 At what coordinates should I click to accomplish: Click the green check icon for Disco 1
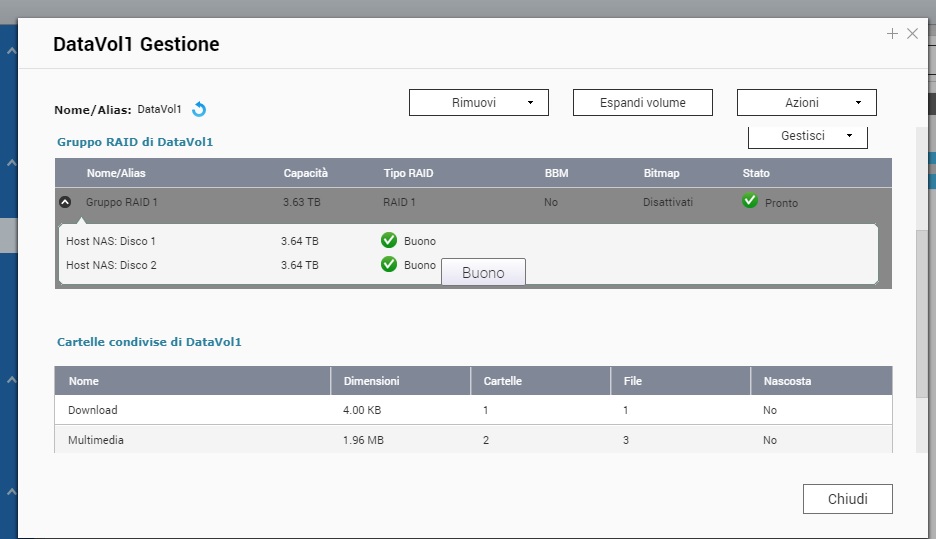pos(389,240)
